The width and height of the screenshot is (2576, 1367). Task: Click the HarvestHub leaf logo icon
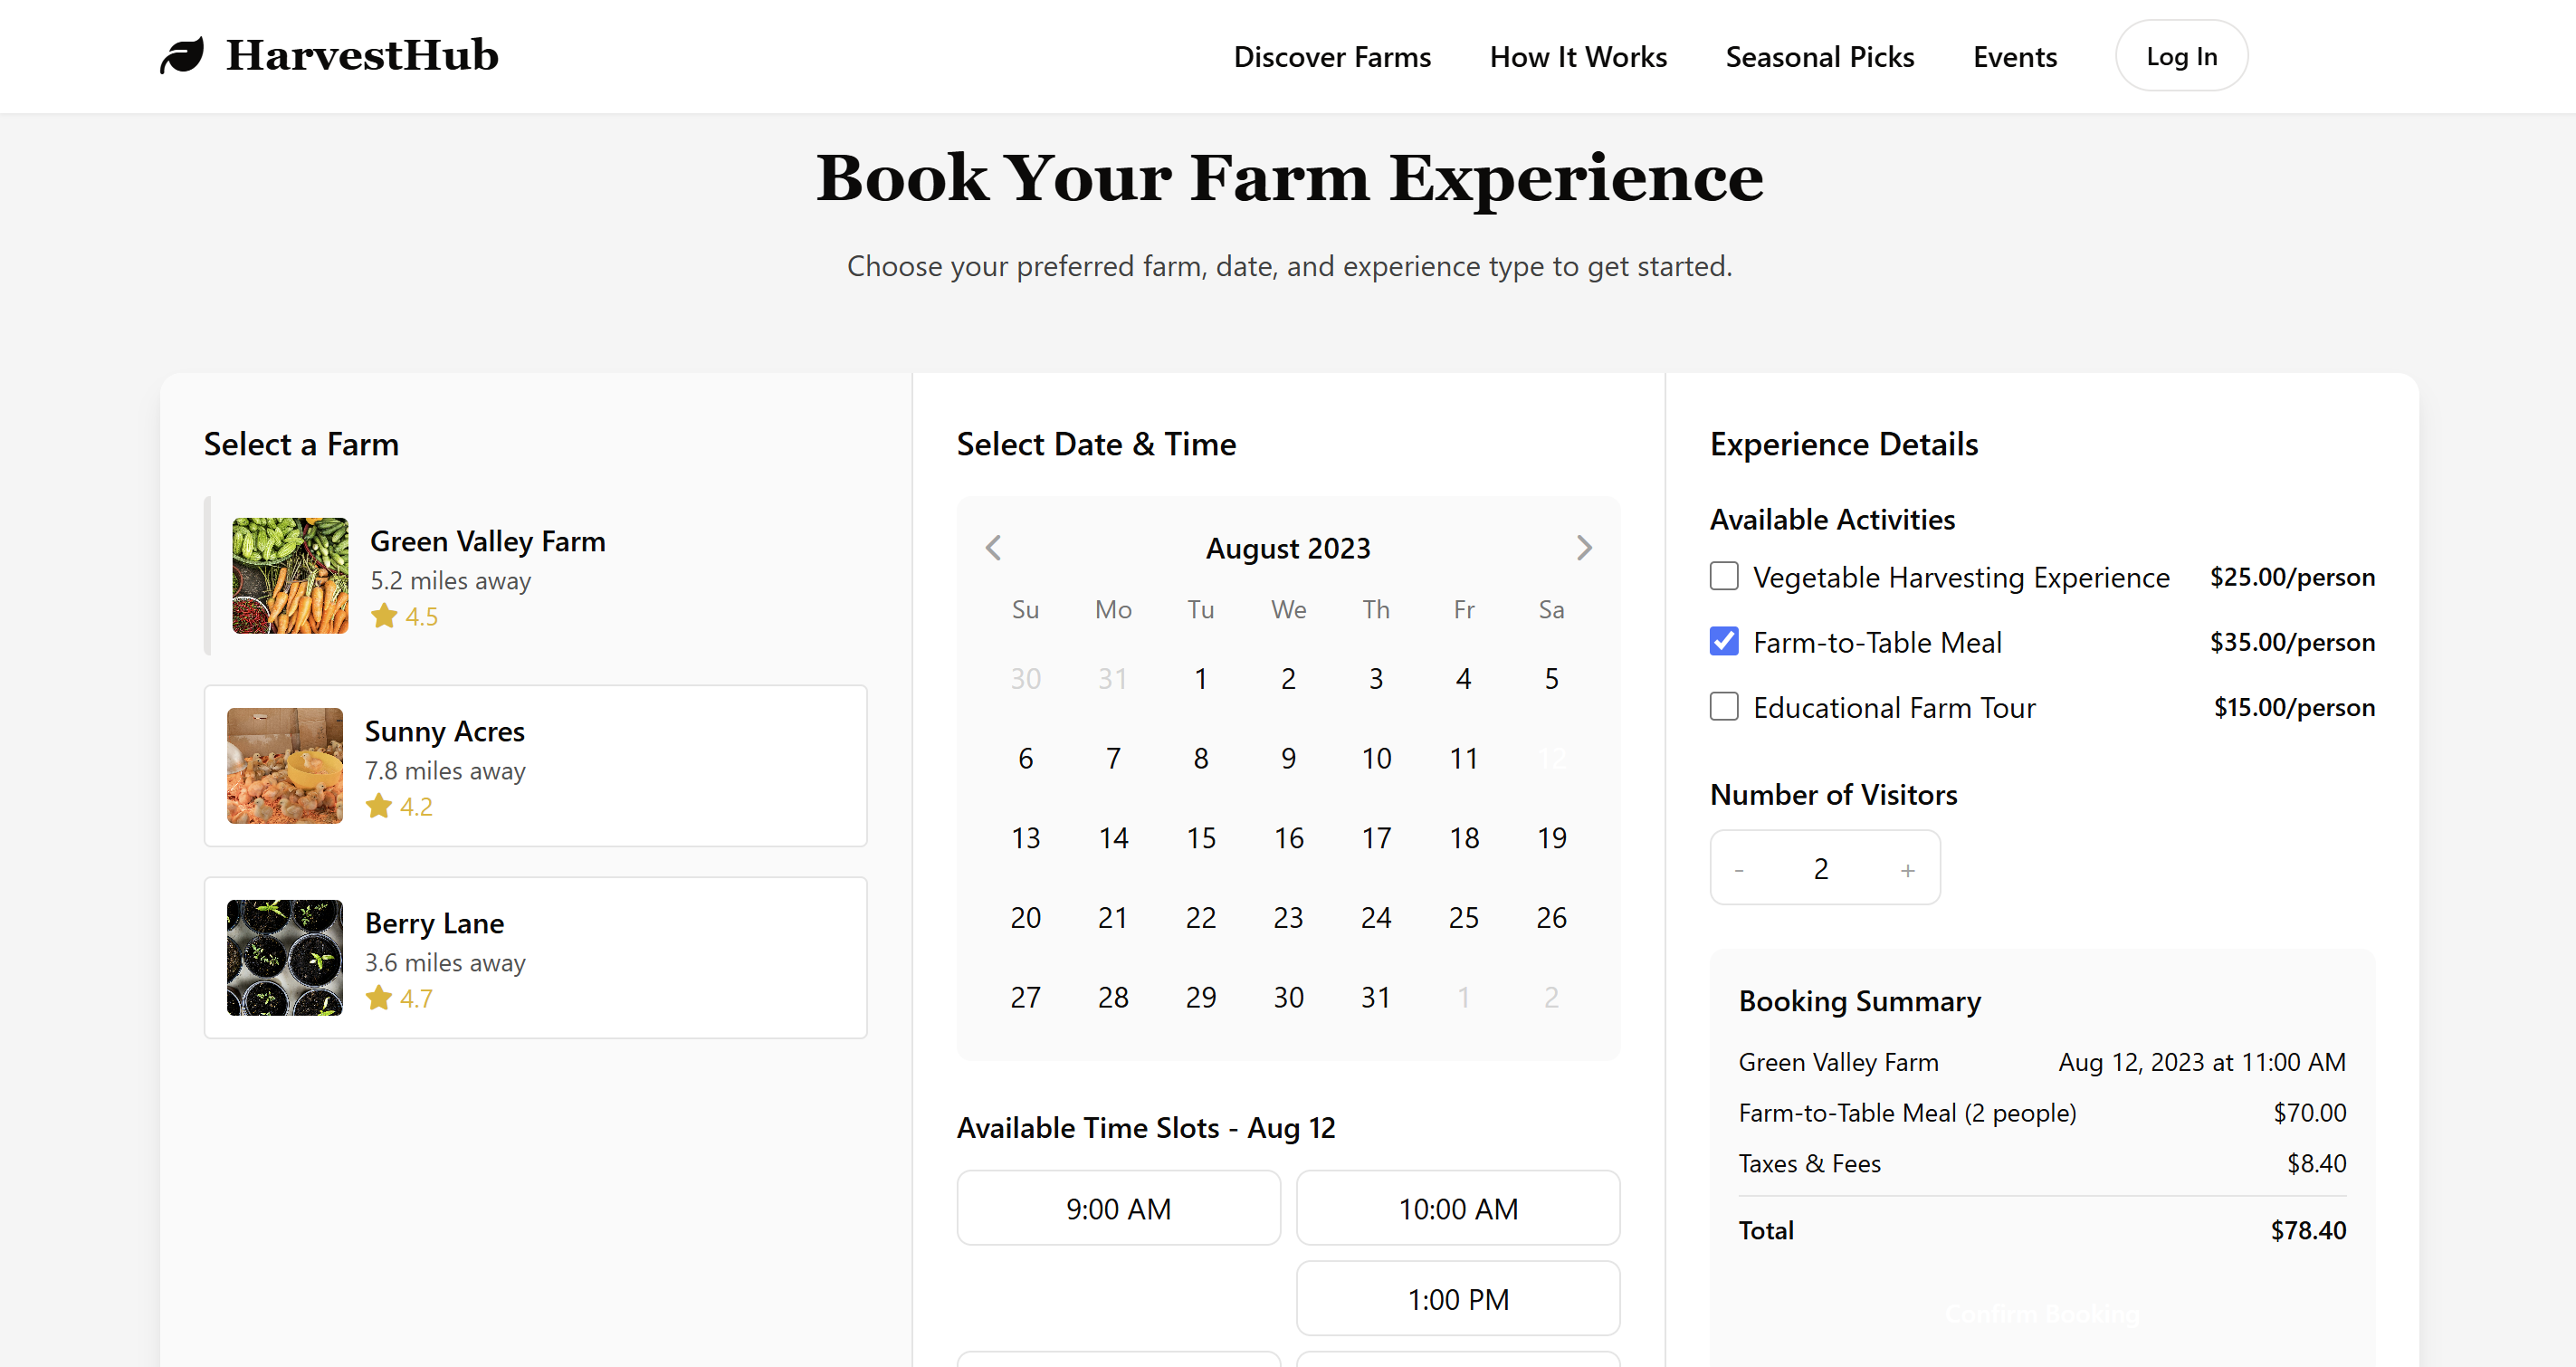click(x=182, y=56)
